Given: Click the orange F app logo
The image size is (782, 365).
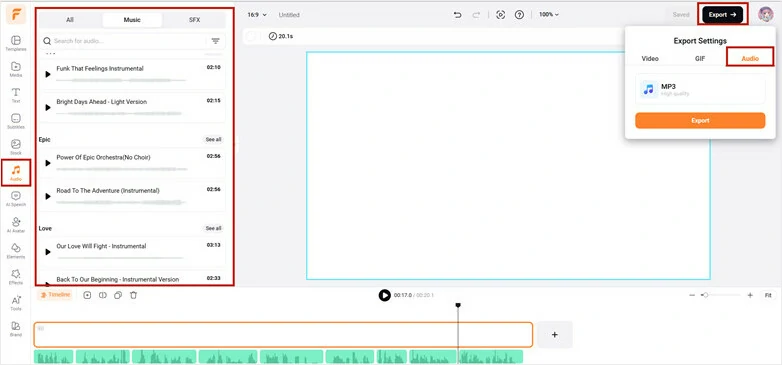Looking at the screenshot, I should tap(16, 15).
